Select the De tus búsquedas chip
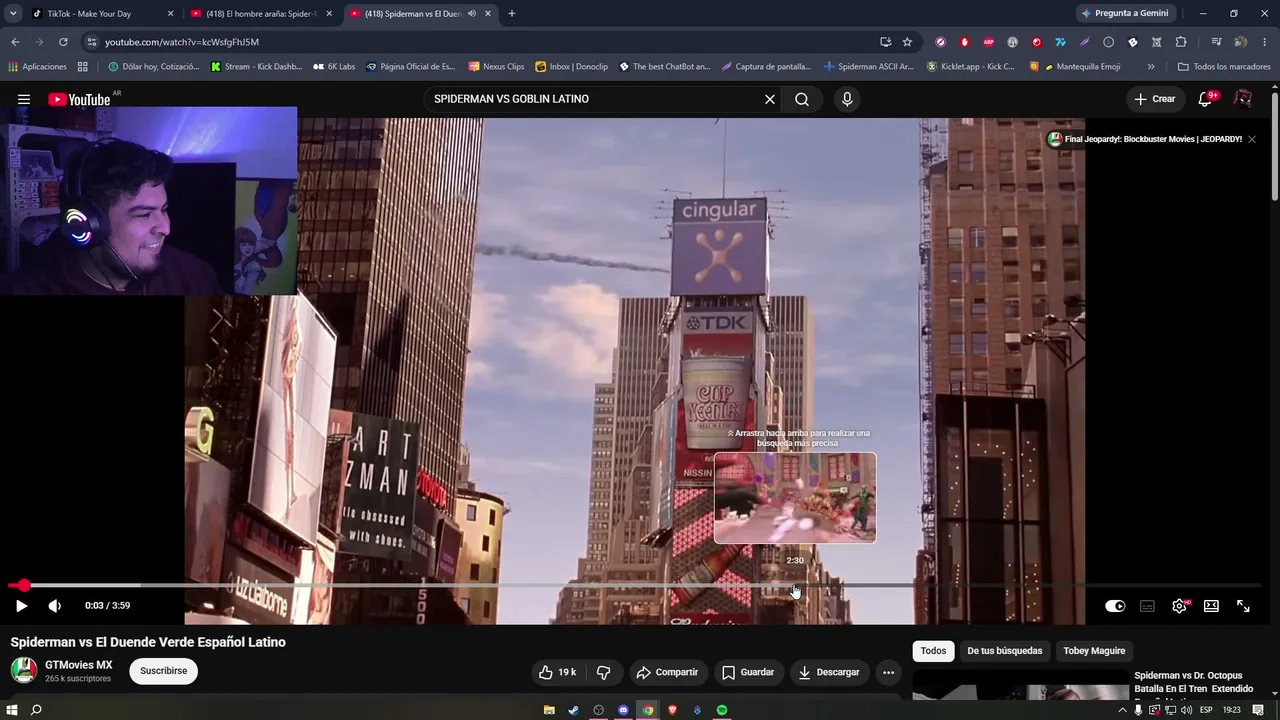The height and width of the screenshot is (720, 1280). pos(1005,651)
